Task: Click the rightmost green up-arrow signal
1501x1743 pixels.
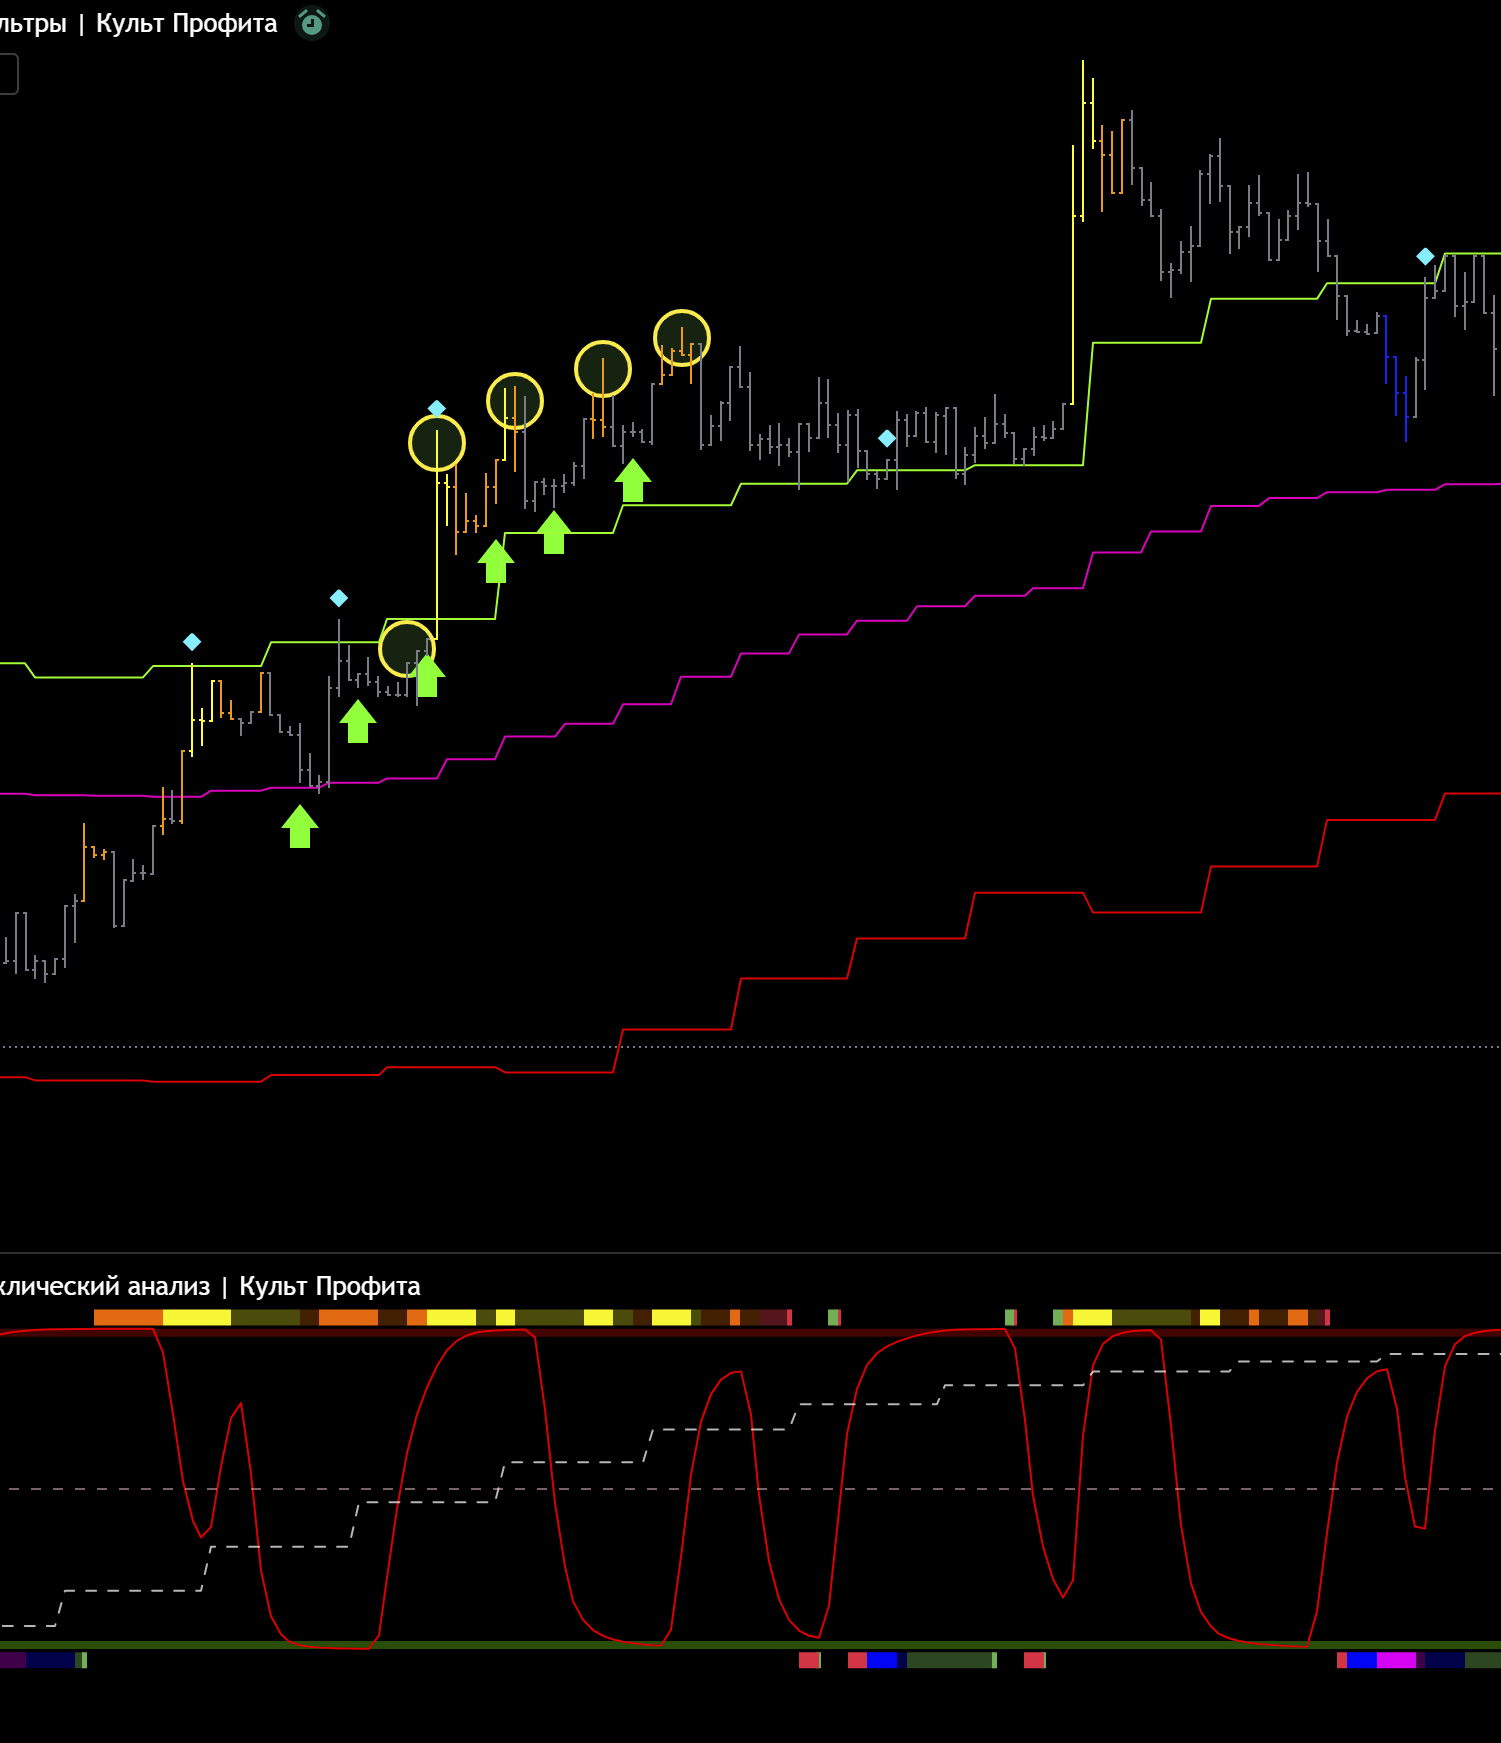Action: click(x=632, y=481)
